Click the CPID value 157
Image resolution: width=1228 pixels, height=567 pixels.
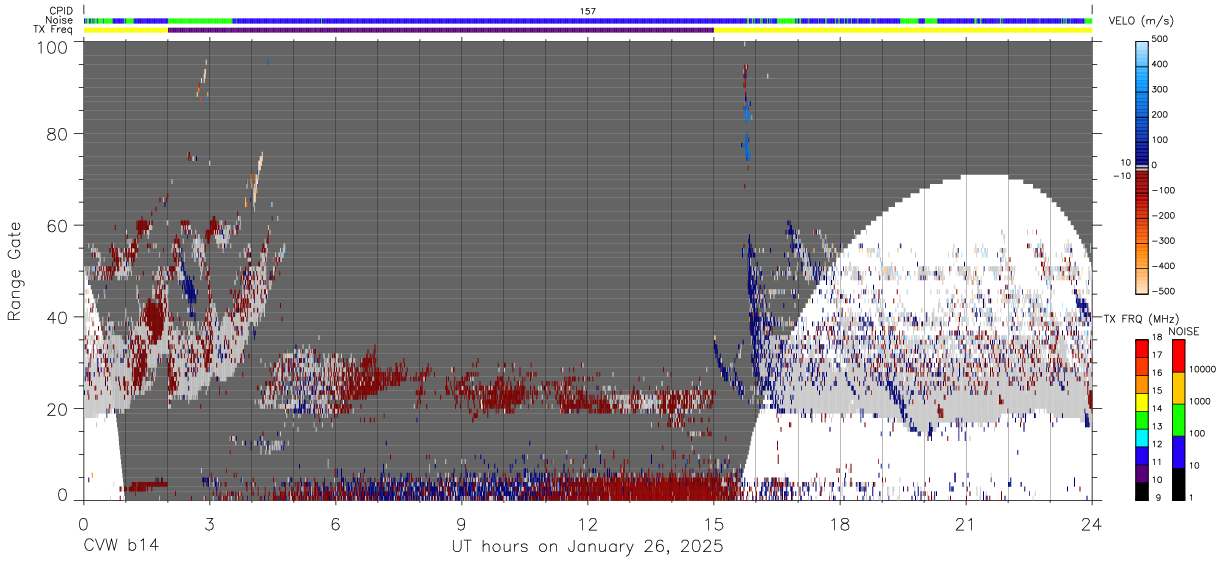pyautogui.click(x=588, y=11)
